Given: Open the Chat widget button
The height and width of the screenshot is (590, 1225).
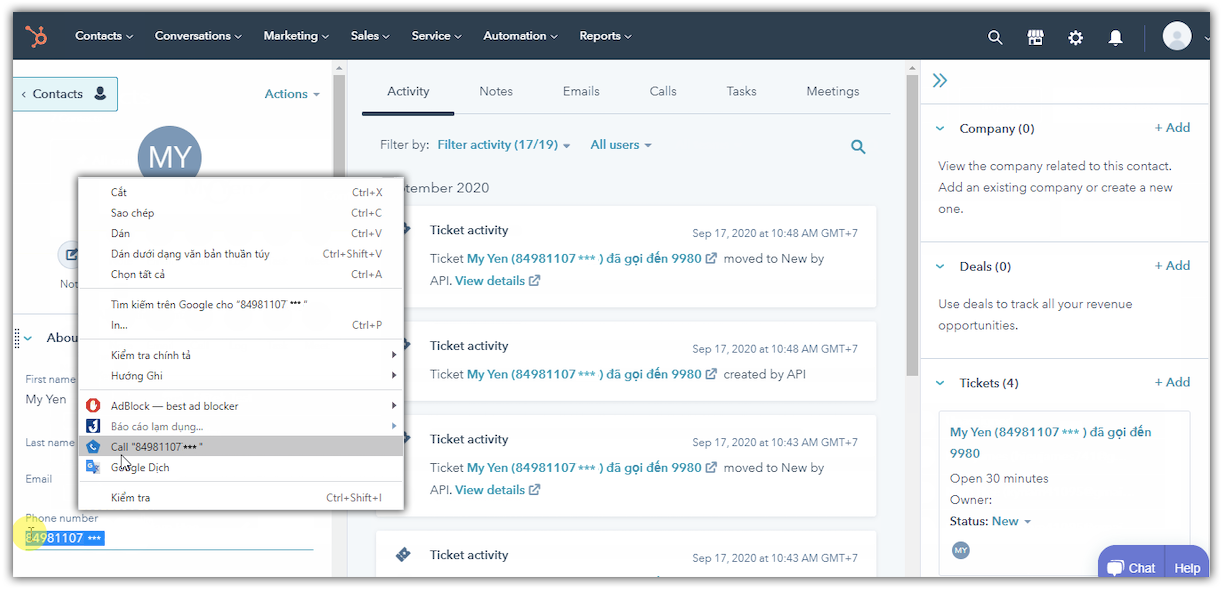Looking at the screenshot, I should coord(1130,568).
